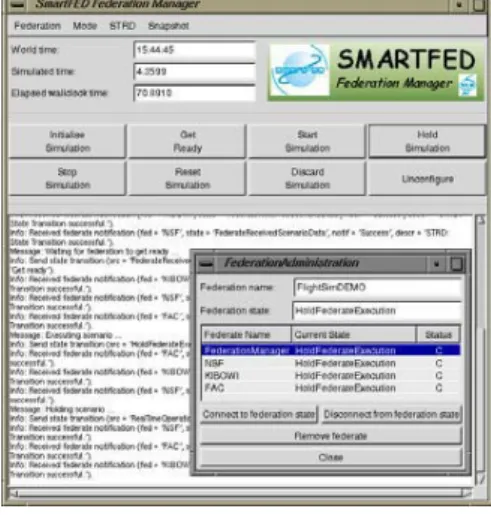
Task: Click the log scrollbar down arrow
Action: point(480,478)
